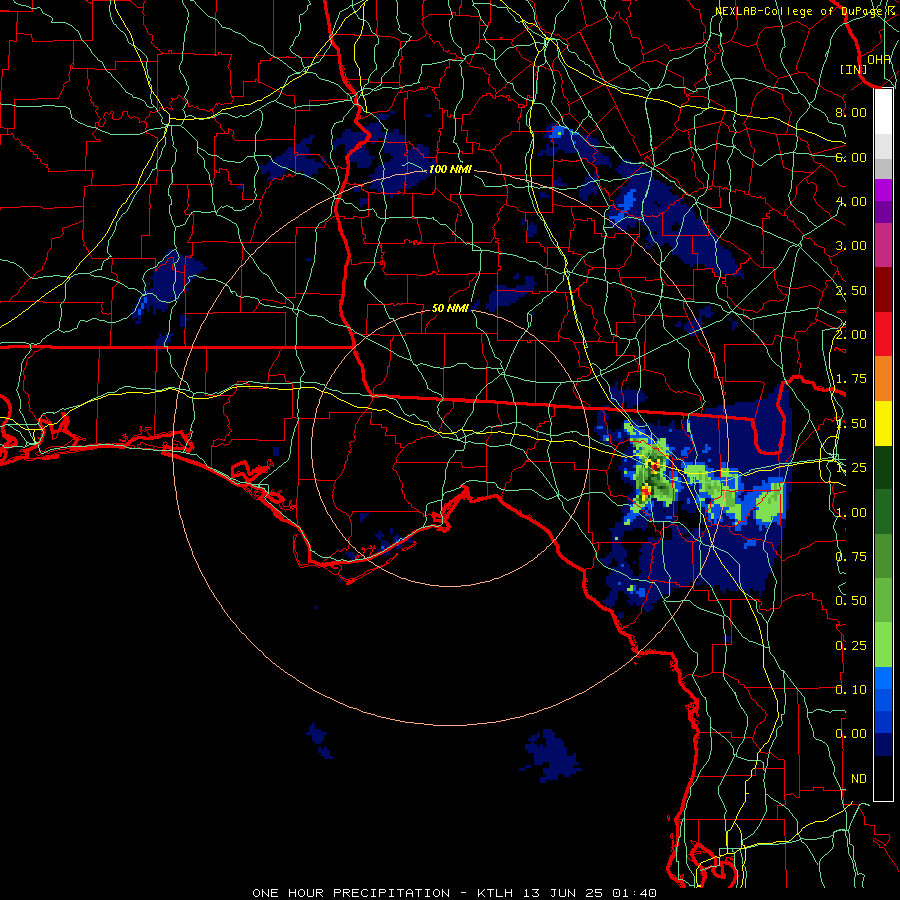The image size is (900, 900).
Task: Click the 100 NMI range ring label
Action: pyautogui.click(x=450, y=169)
